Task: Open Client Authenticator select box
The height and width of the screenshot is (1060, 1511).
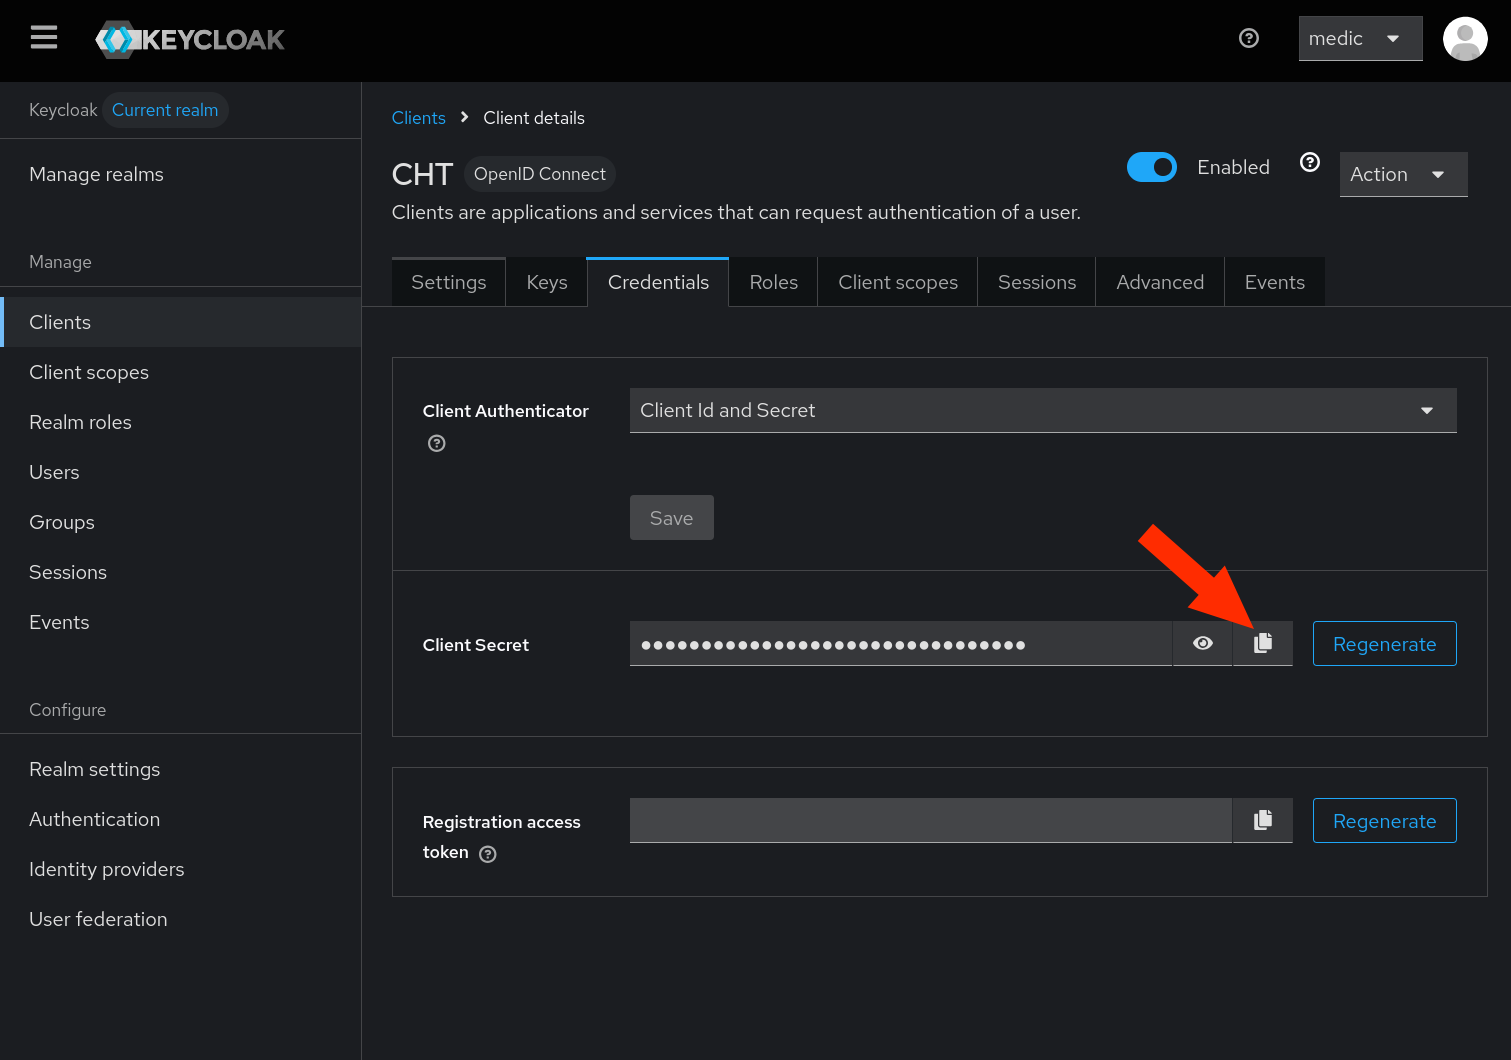Action: point(1043,410)
